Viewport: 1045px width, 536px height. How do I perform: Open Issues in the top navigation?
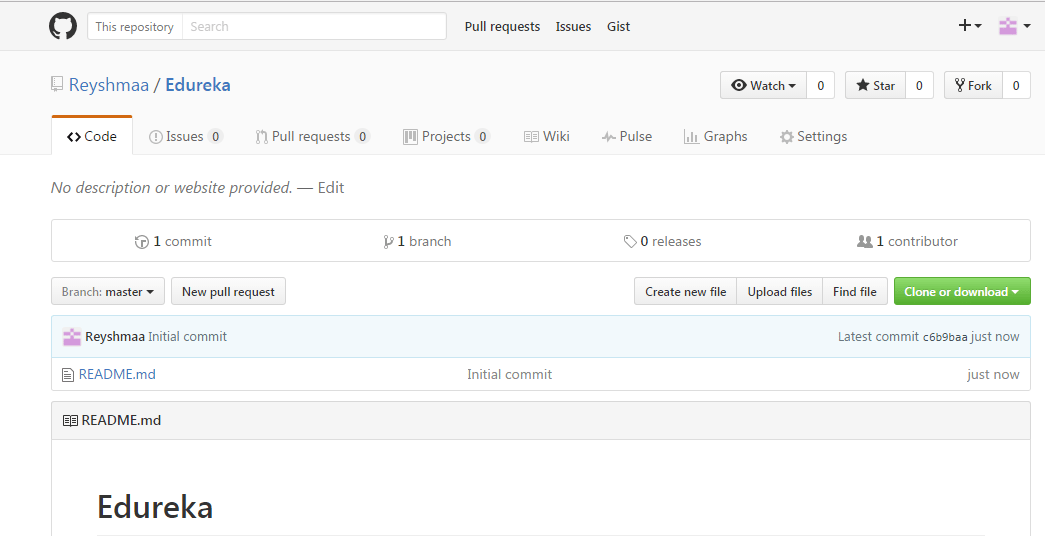click(573, 27)
